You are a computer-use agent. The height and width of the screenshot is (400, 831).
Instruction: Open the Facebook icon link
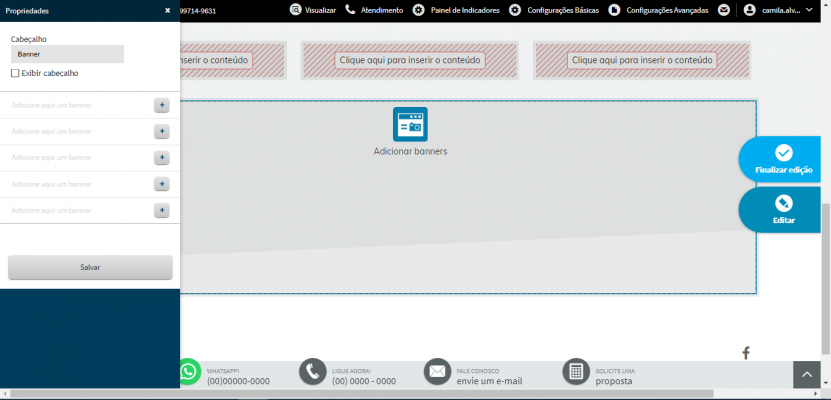[746, 353]
